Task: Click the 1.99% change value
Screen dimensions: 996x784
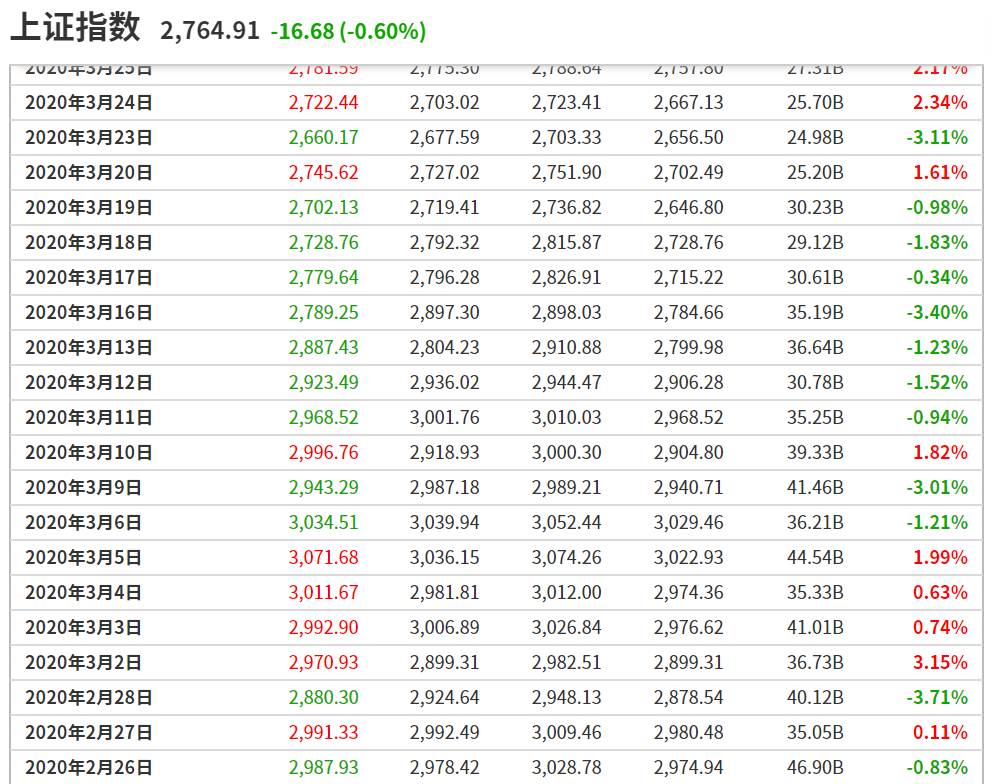Action: [940, 557]
